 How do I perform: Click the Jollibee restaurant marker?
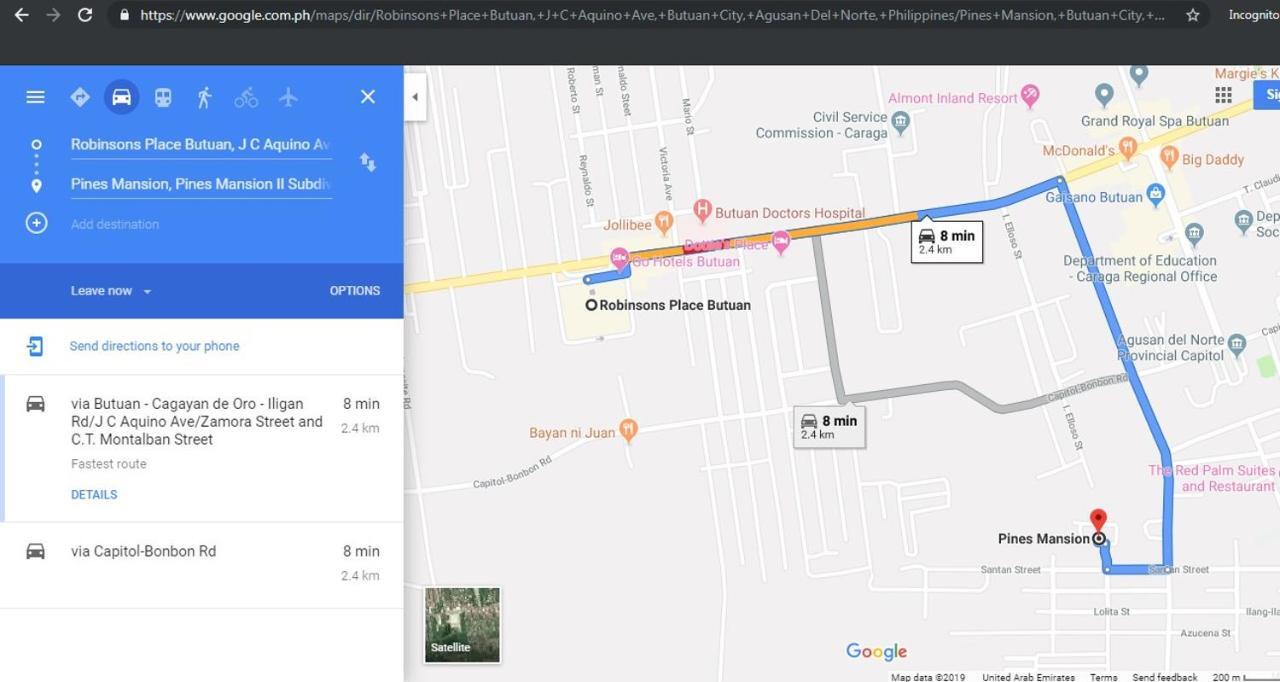pos(663,222)
